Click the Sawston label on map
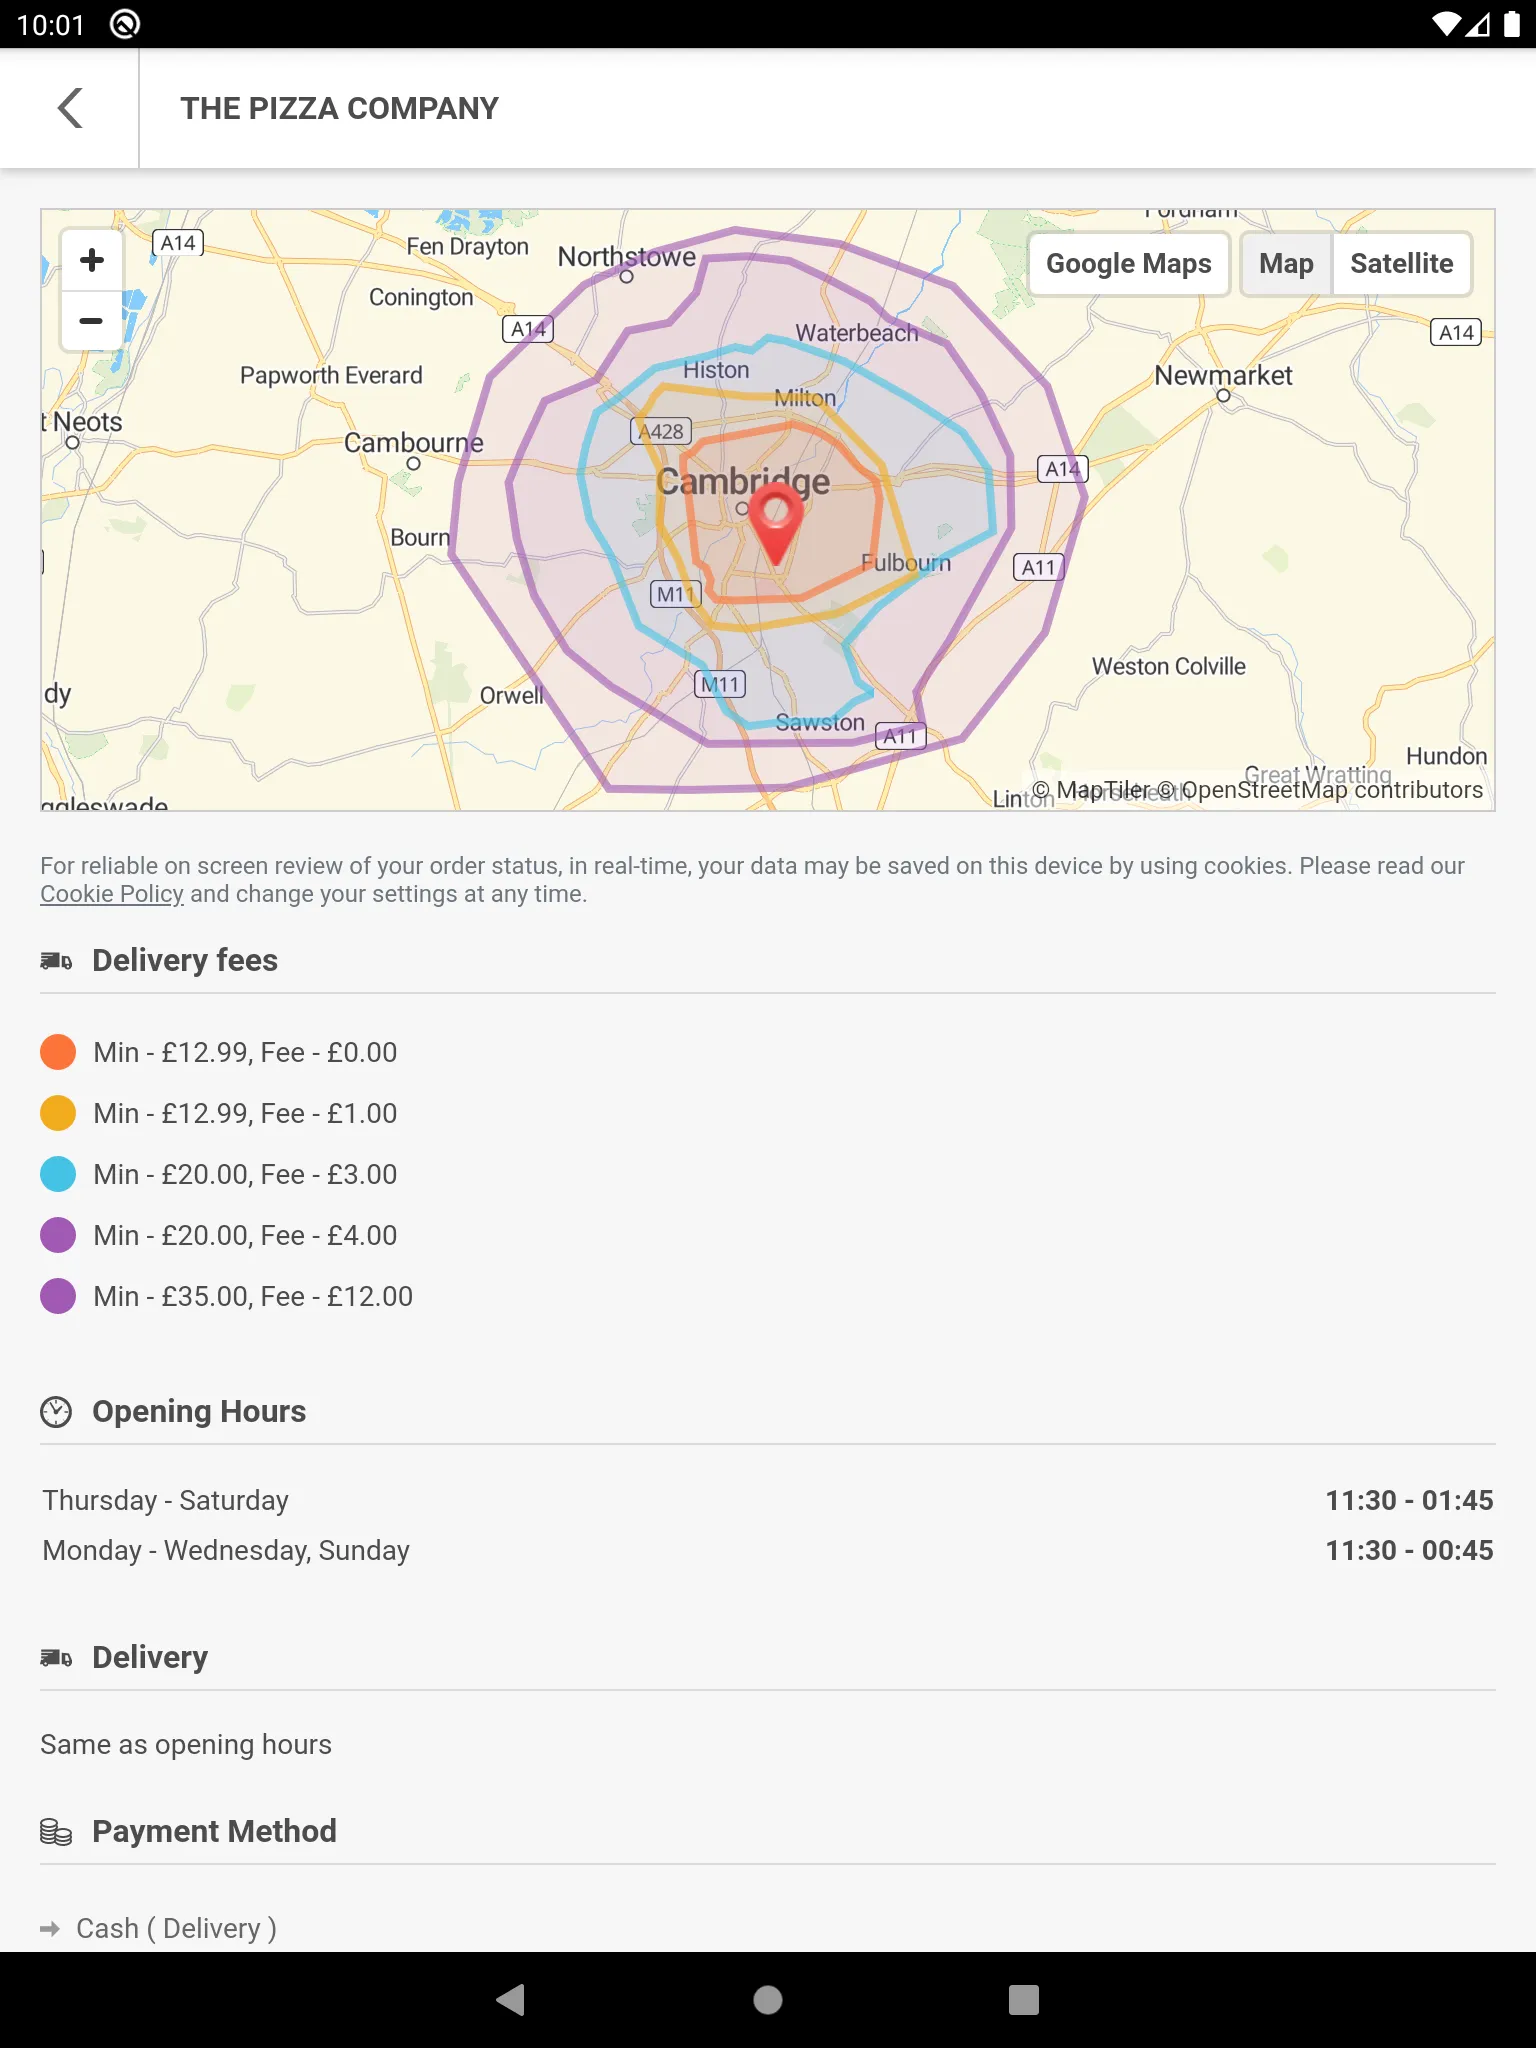Image resolution: width=1536 pixels, height=2048 pixels. tap(820, 722)
